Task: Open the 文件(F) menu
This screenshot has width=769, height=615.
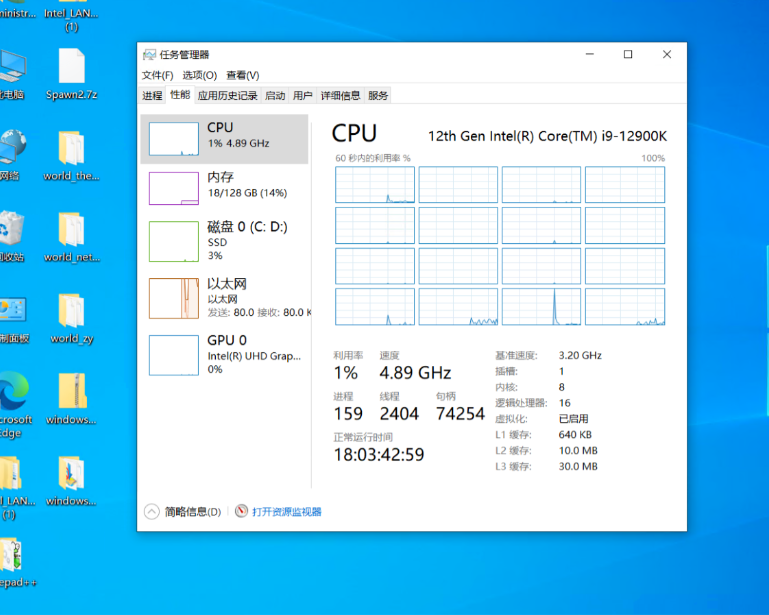Action: pos(157,75)
